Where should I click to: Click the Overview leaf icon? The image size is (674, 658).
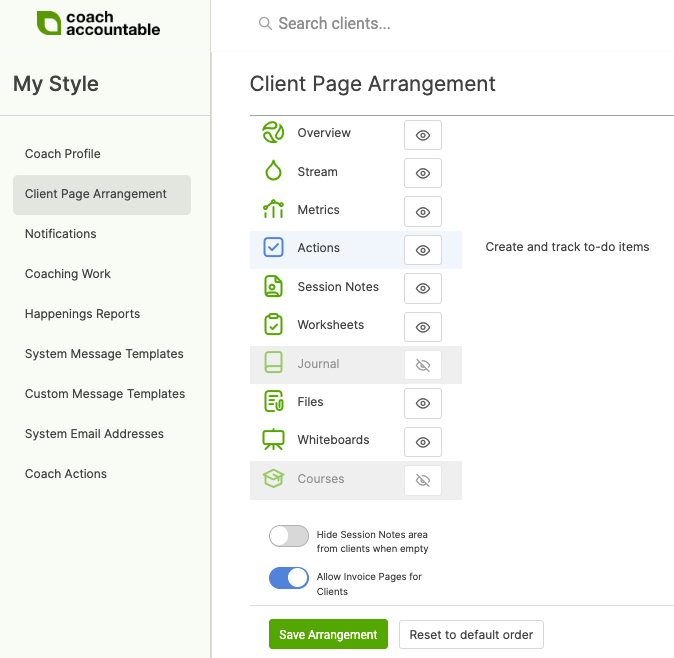click(273, 133)
